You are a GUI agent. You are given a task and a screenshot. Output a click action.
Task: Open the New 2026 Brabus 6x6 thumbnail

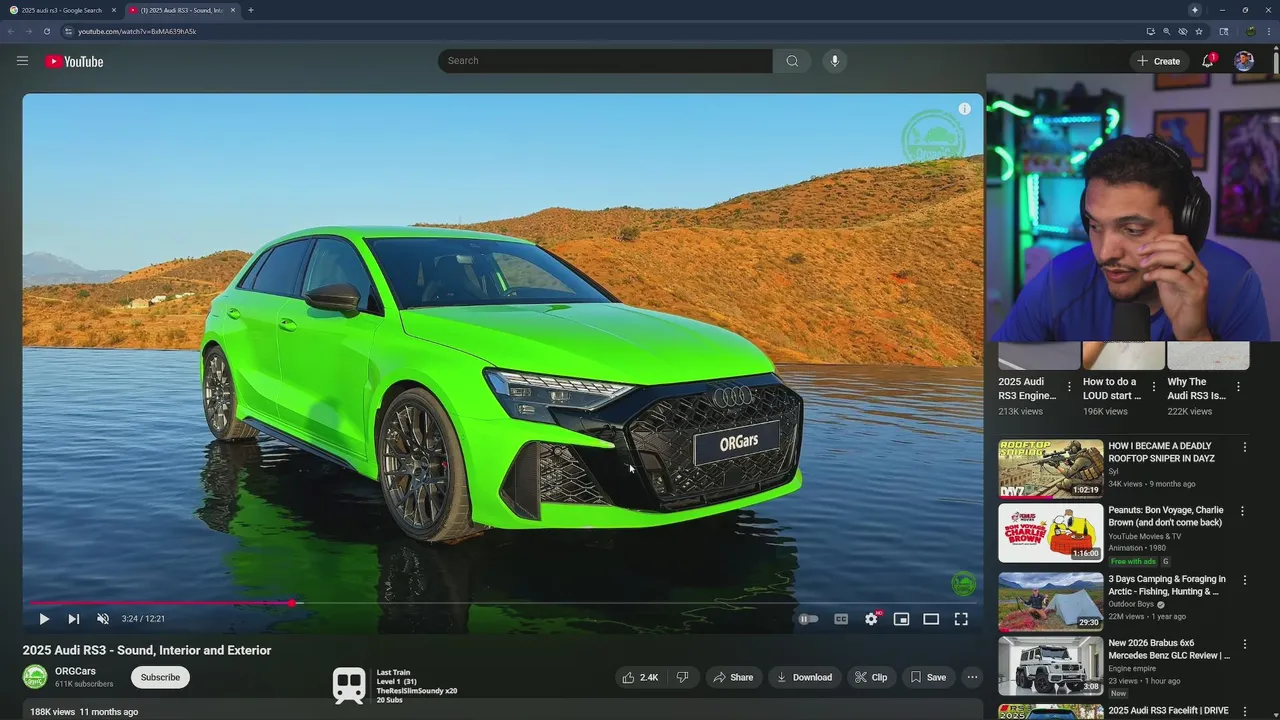pos(1051,665)
